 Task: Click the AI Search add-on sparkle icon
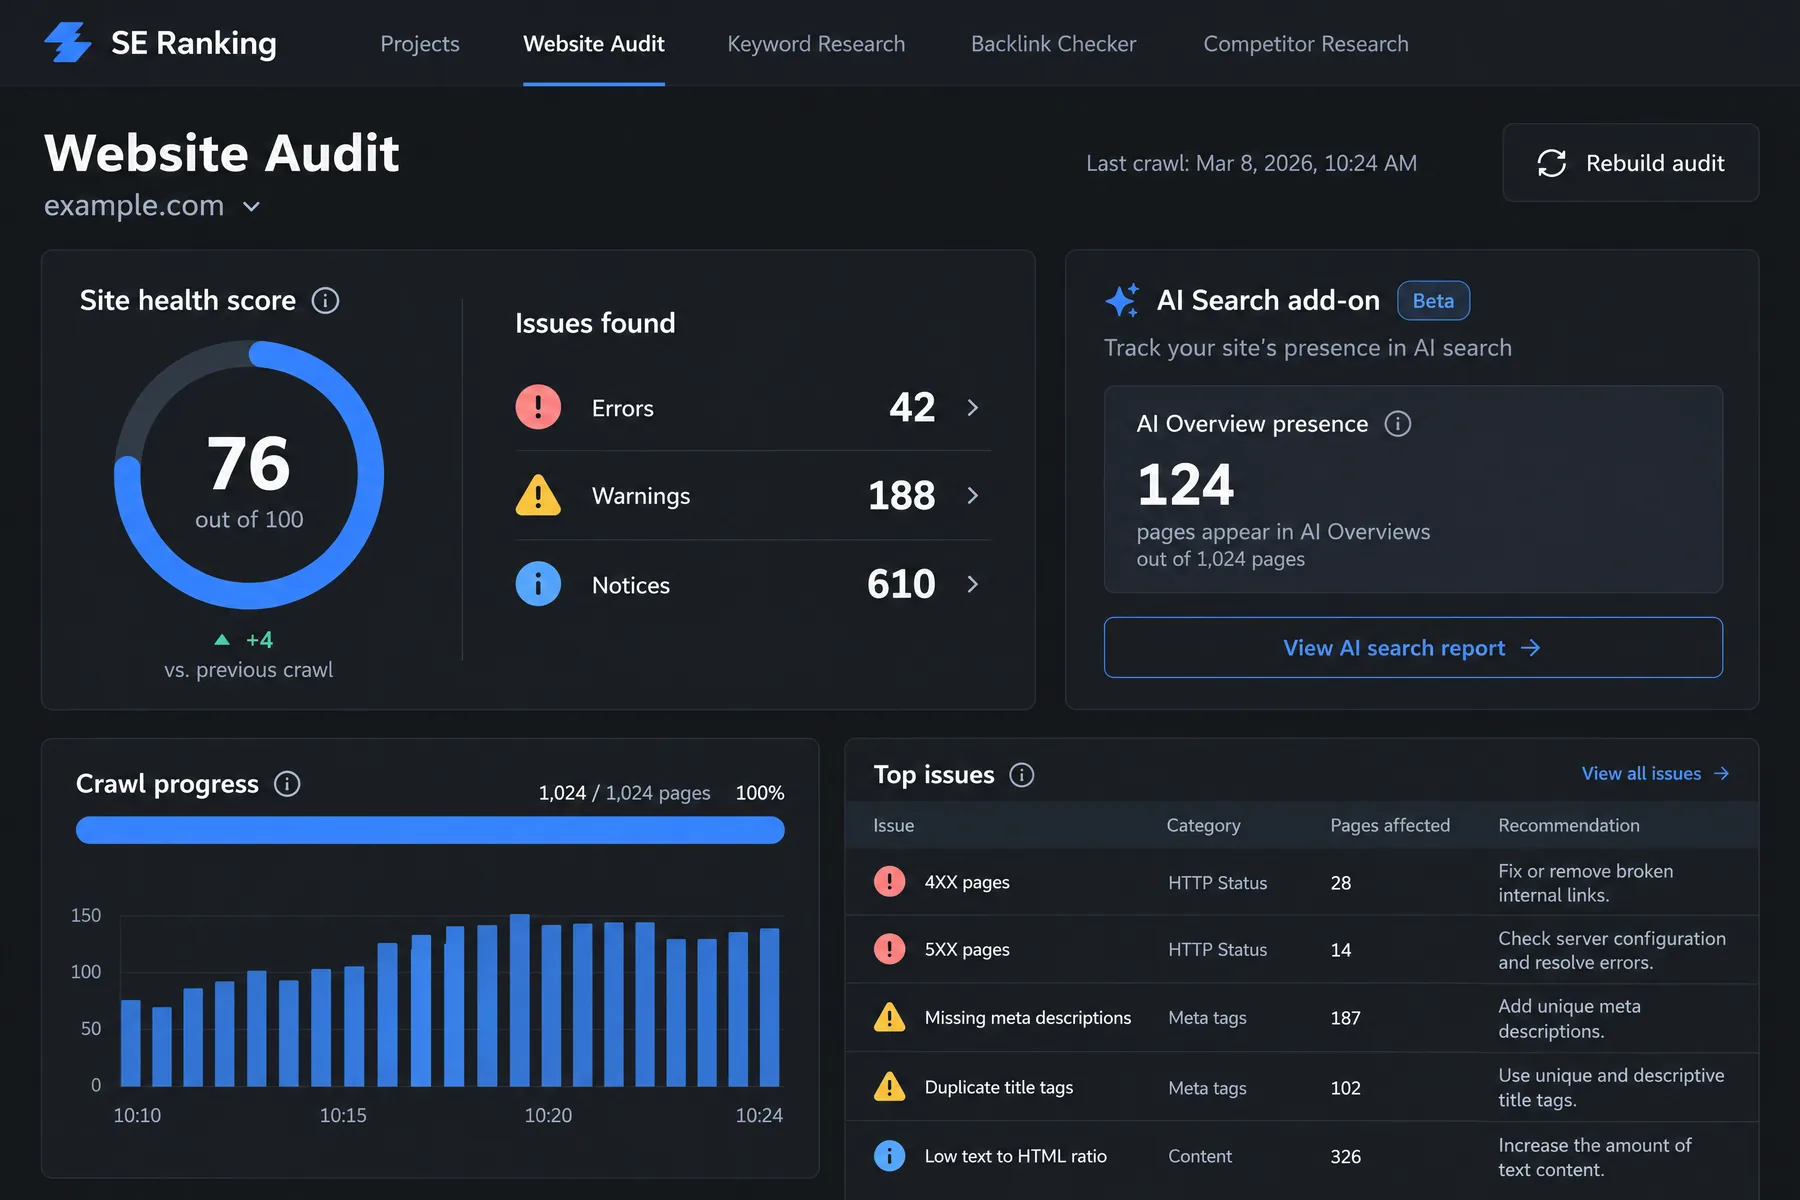point(1122,300)
